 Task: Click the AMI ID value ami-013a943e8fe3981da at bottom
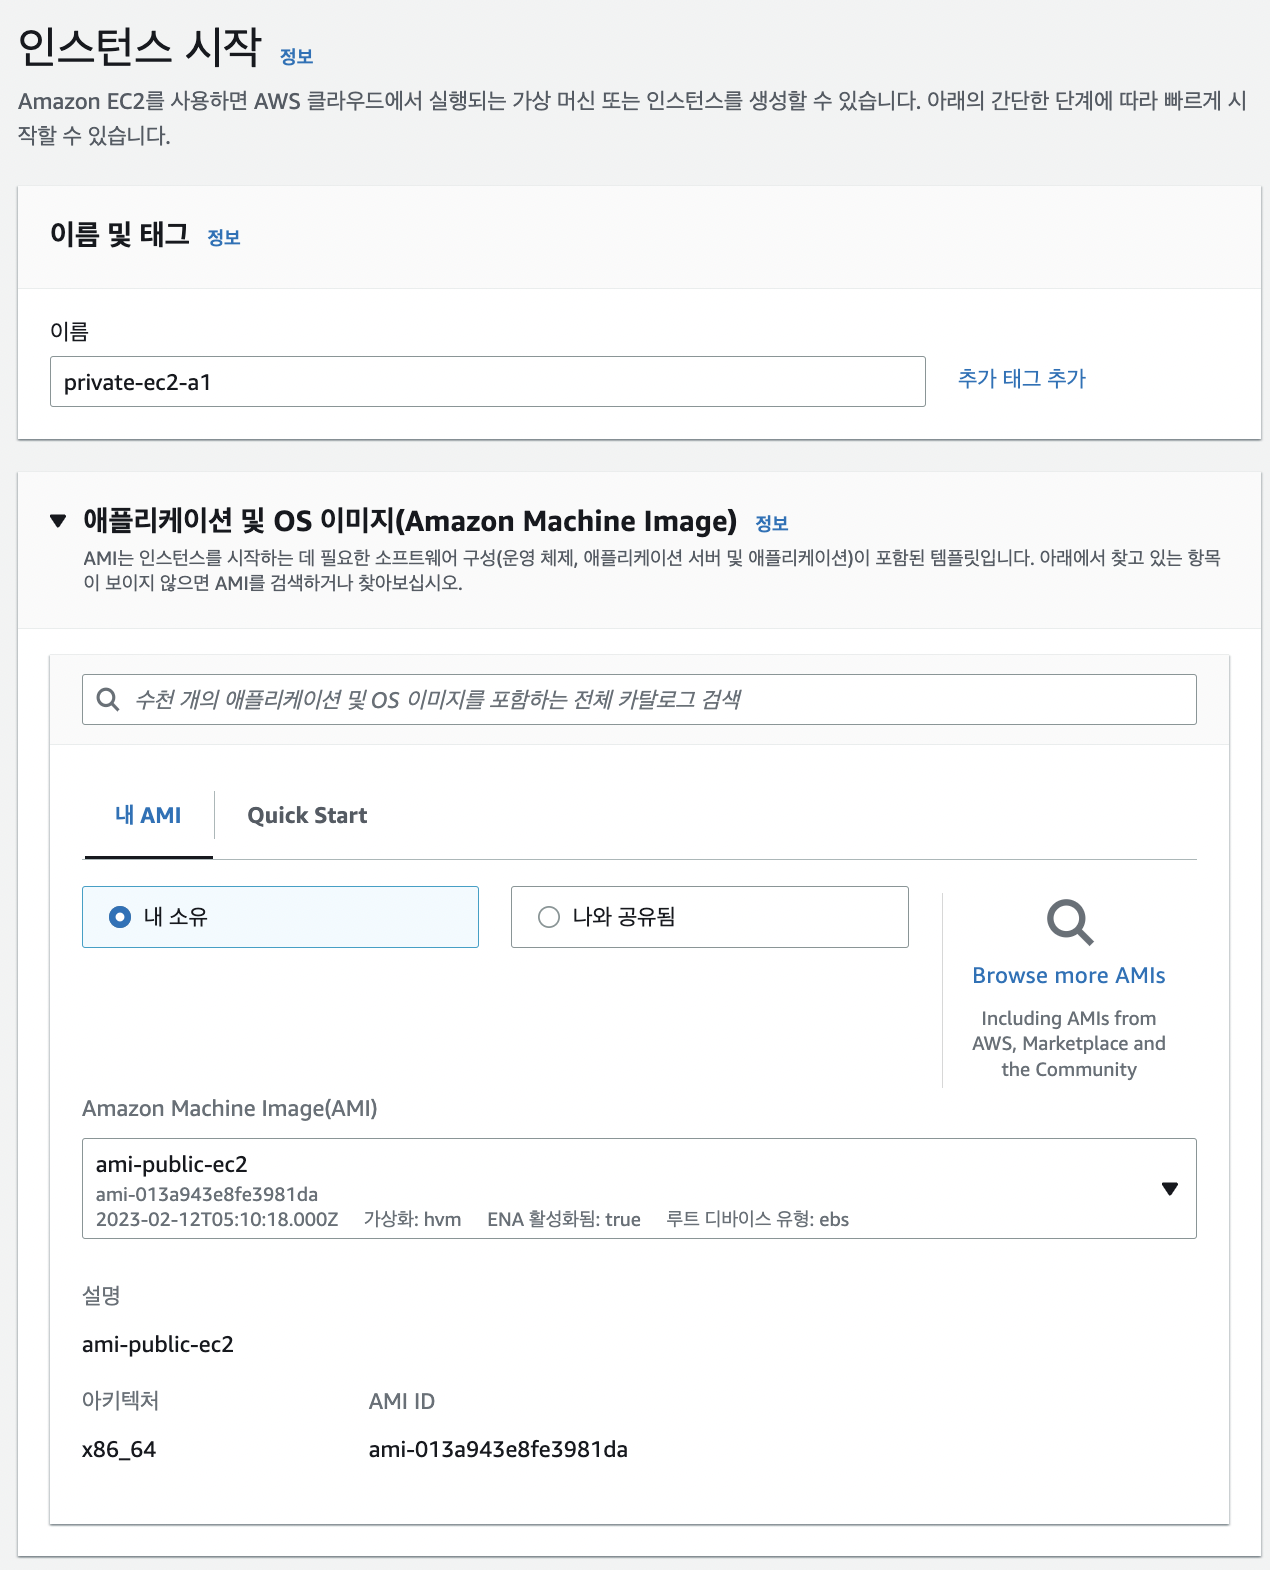(498, 1449)
